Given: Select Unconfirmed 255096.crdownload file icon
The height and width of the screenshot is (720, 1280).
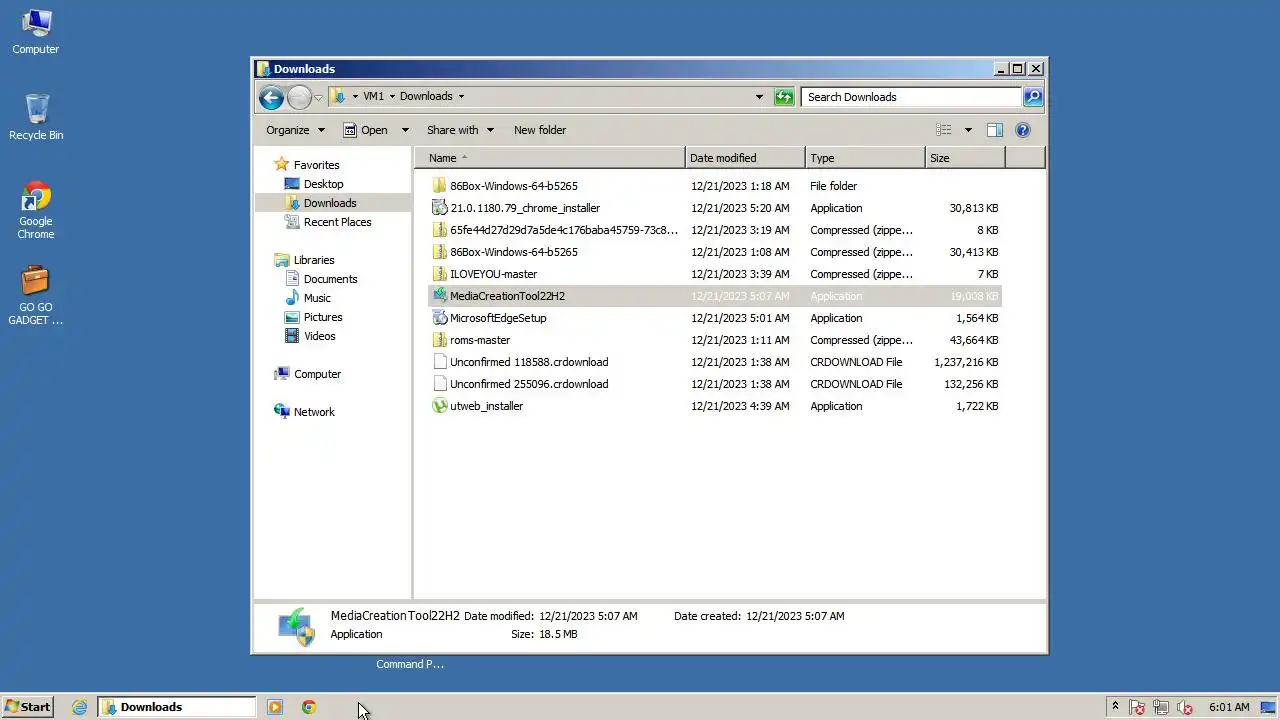Looking at the screenshot, I should [439, 384].
